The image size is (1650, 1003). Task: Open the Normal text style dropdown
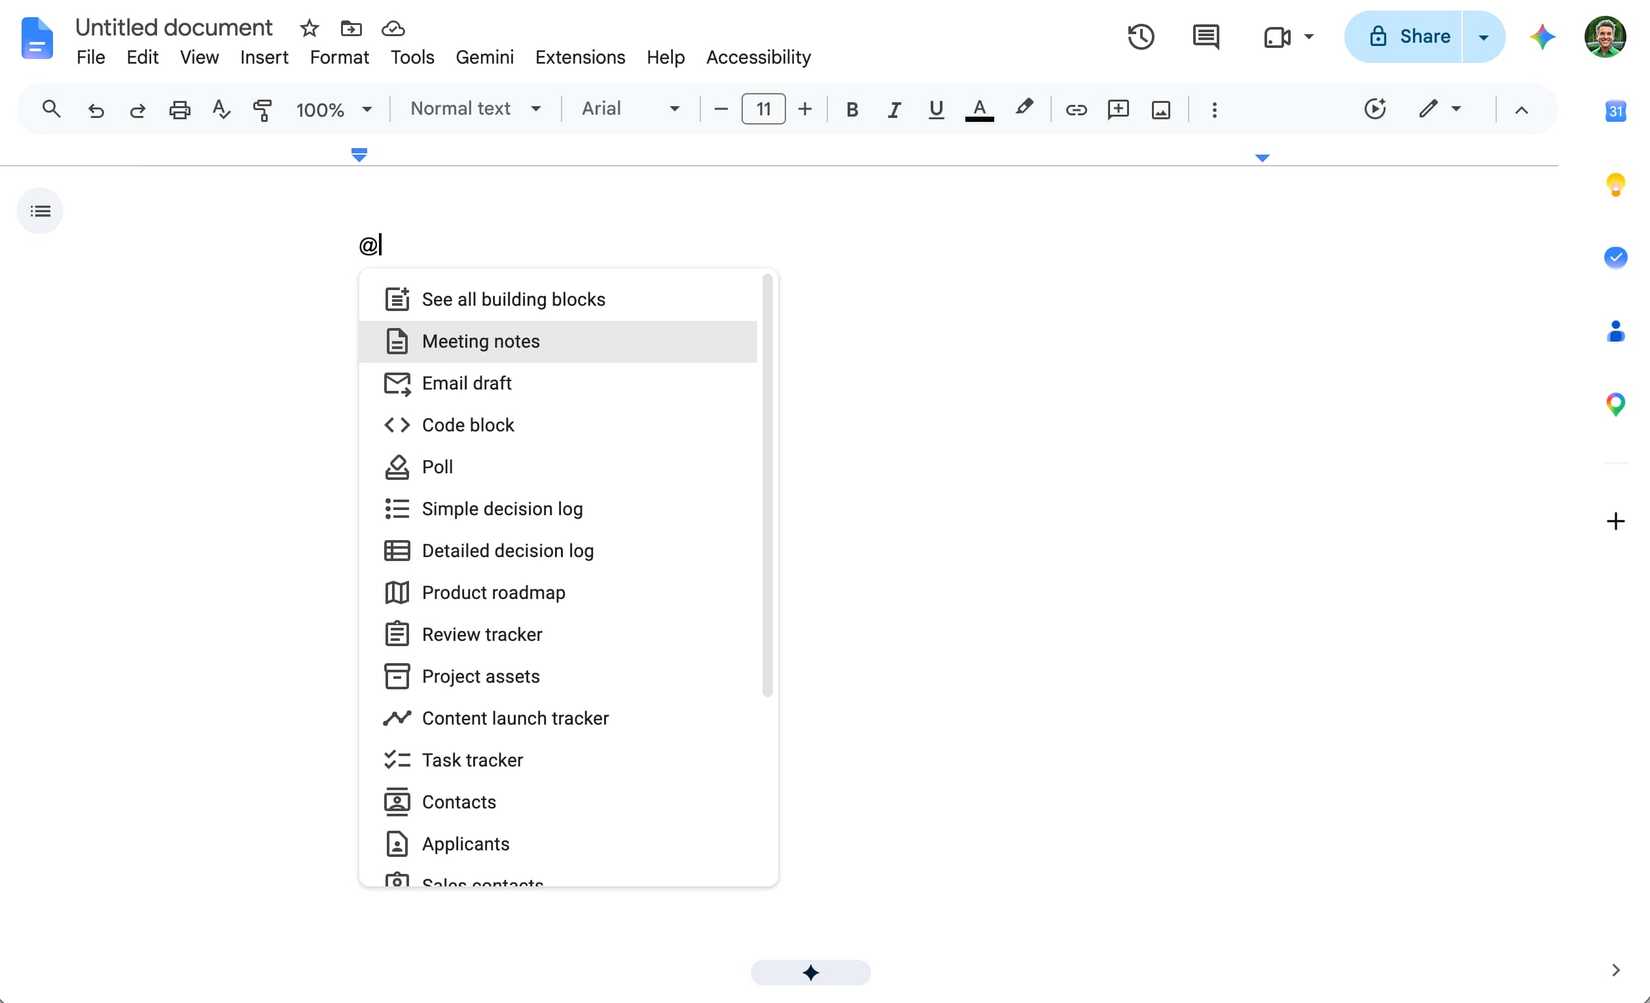pyautogui.click(x=476, y=109)
